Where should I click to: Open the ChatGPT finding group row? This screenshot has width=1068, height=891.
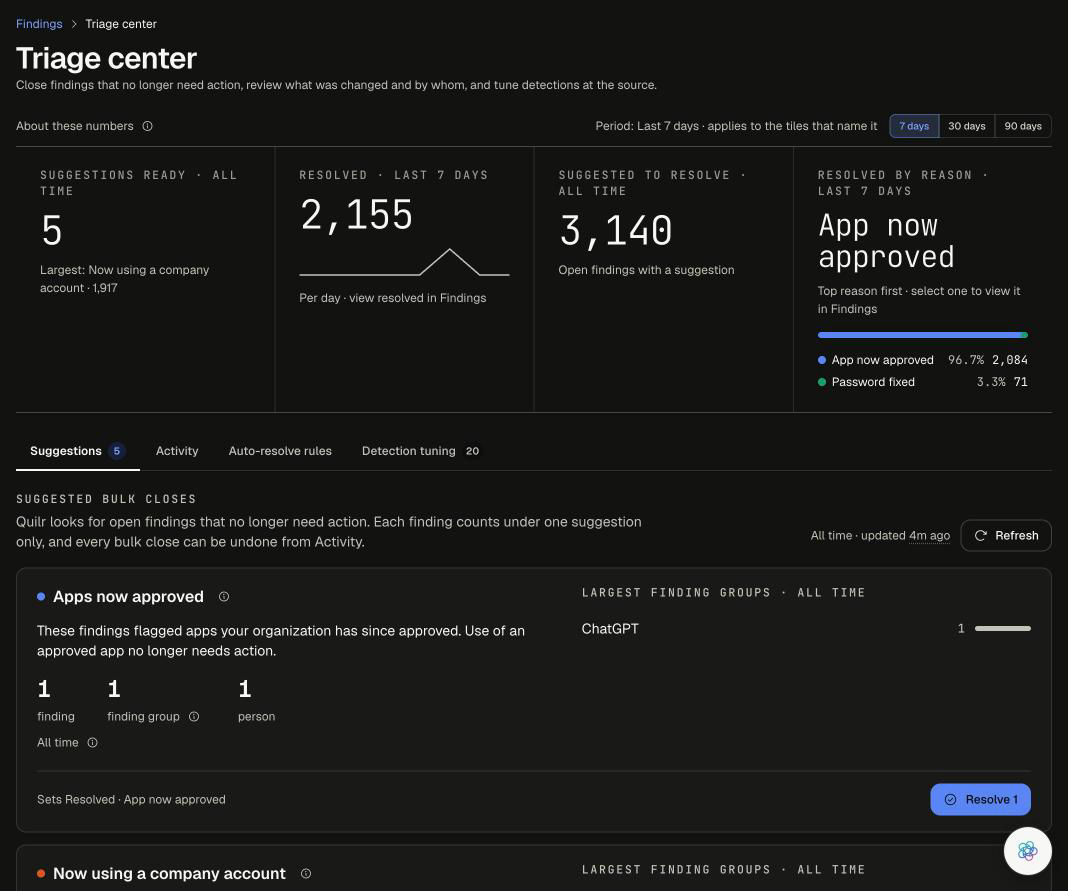click(x=806, y=629)
